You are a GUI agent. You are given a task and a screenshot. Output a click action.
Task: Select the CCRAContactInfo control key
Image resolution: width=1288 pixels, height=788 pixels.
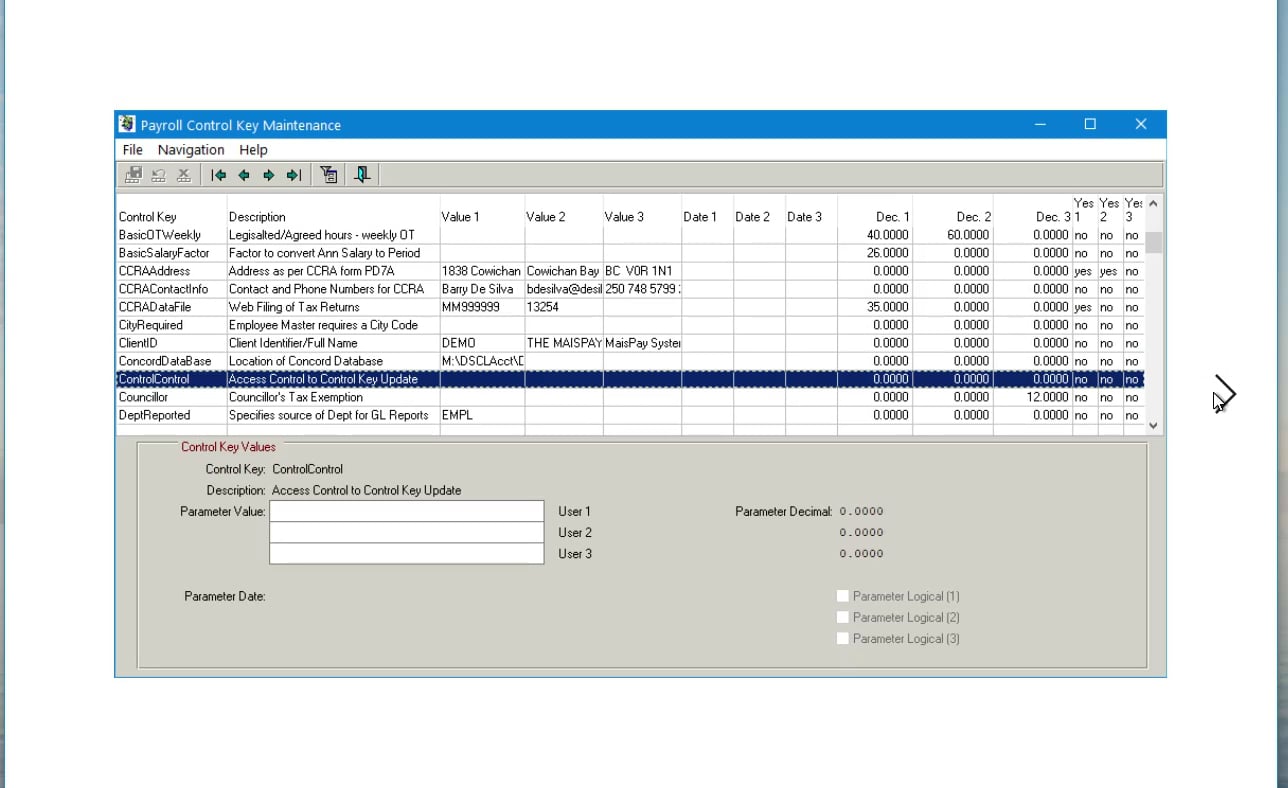(164, 289)
